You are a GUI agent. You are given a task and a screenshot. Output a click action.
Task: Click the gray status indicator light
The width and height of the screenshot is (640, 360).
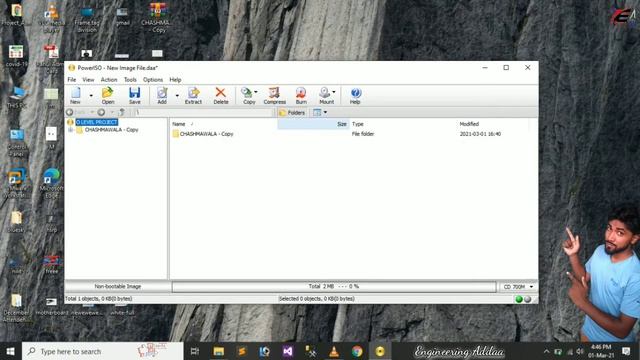pyautogui.click(x=527, y=299)
